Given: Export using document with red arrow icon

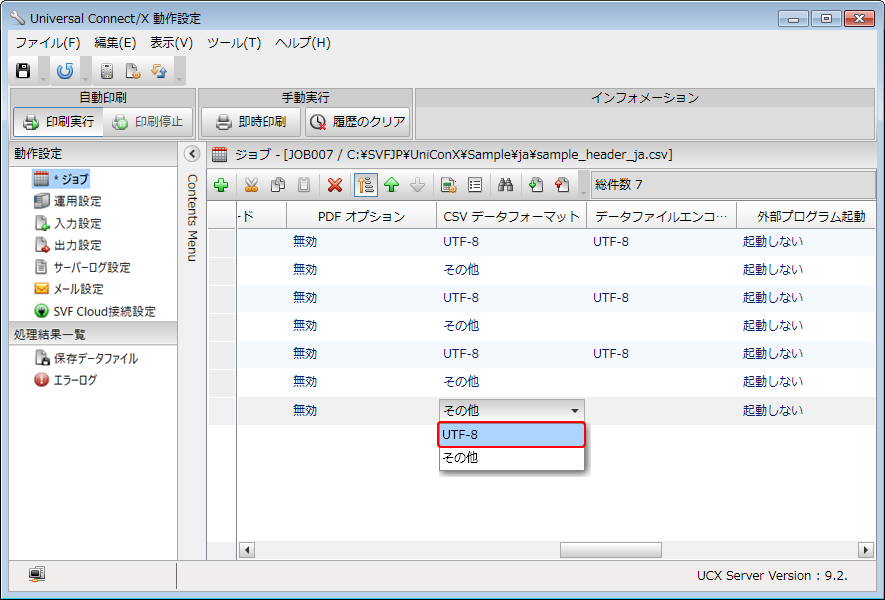Looking at the screenshot, I should pos(562,185).
